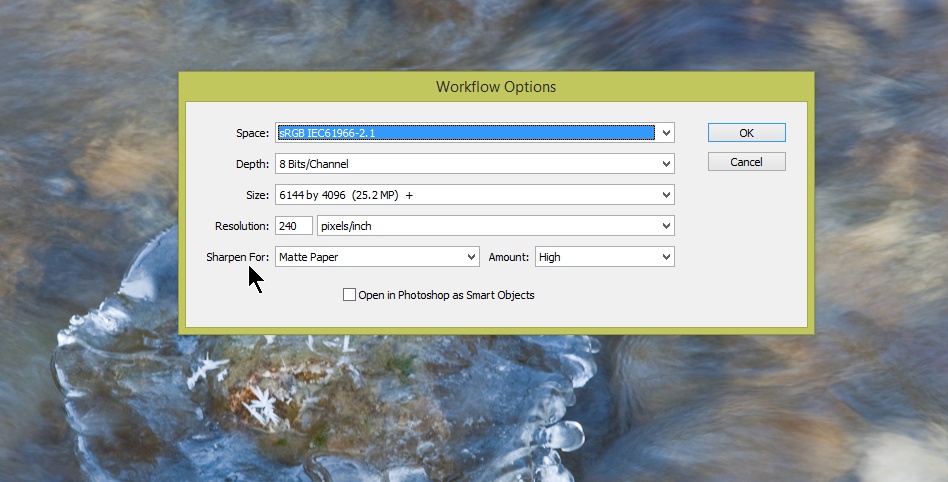The width and height of the screenshot is (948, 482).
Task: Open the Amount High dropdown
Action: tap(605, 257)
